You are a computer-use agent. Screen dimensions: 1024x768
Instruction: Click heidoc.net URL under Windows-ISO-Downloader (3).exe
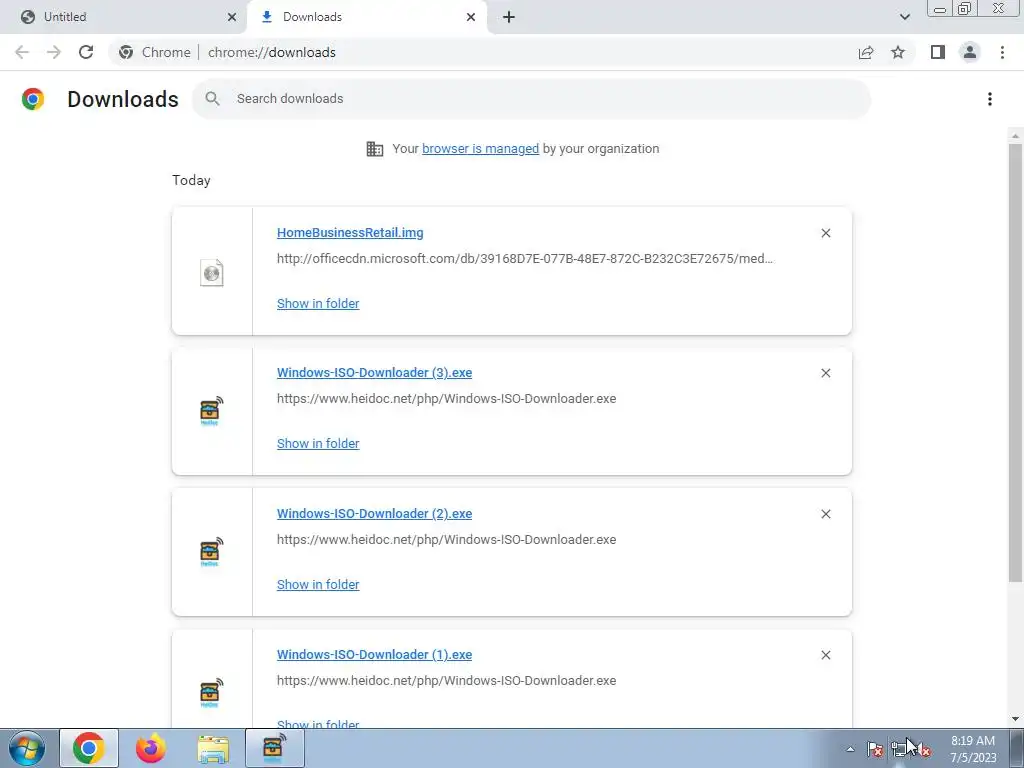tap(447, 398)
